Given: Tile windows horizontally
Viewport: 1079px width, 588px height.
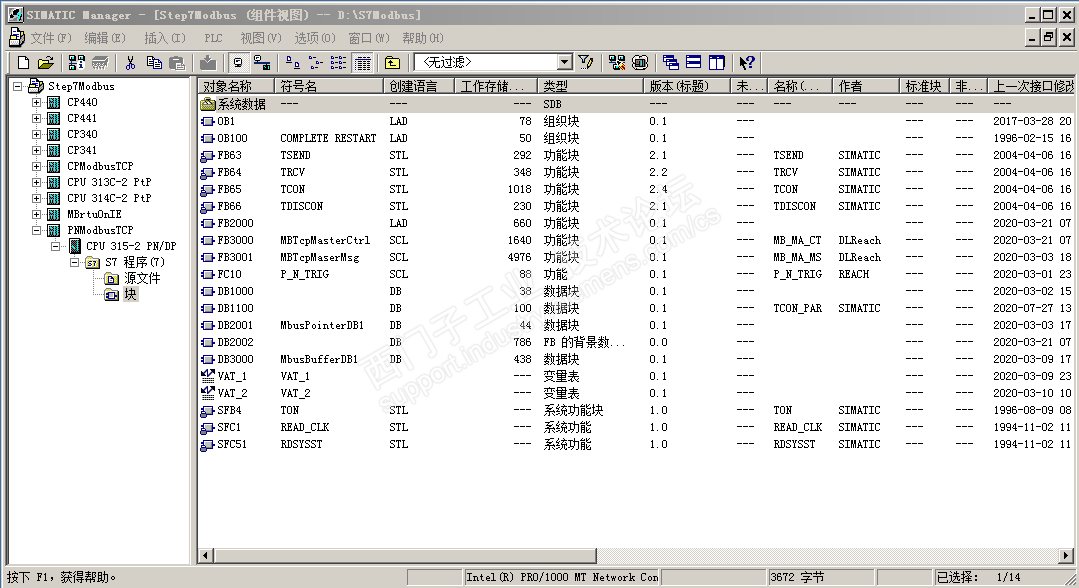Looking at the screenshot, I should click(x=694, y=63).
